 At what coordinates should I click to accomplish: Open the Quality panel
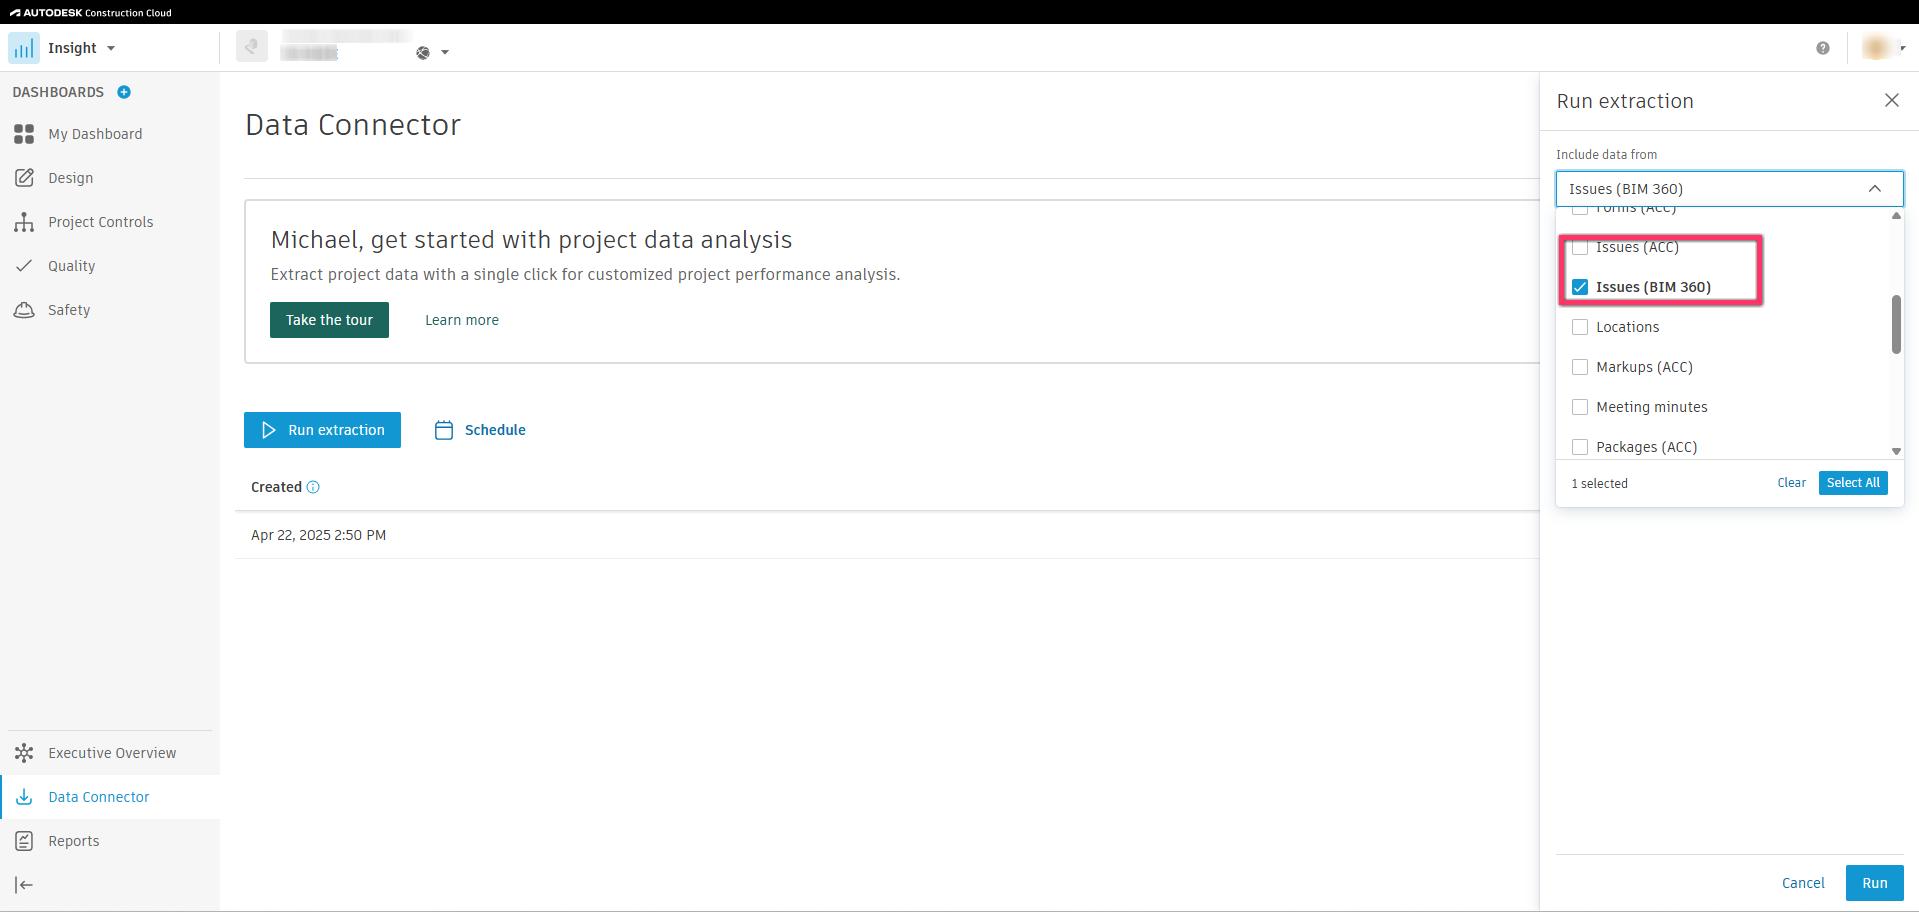(70, 265)
